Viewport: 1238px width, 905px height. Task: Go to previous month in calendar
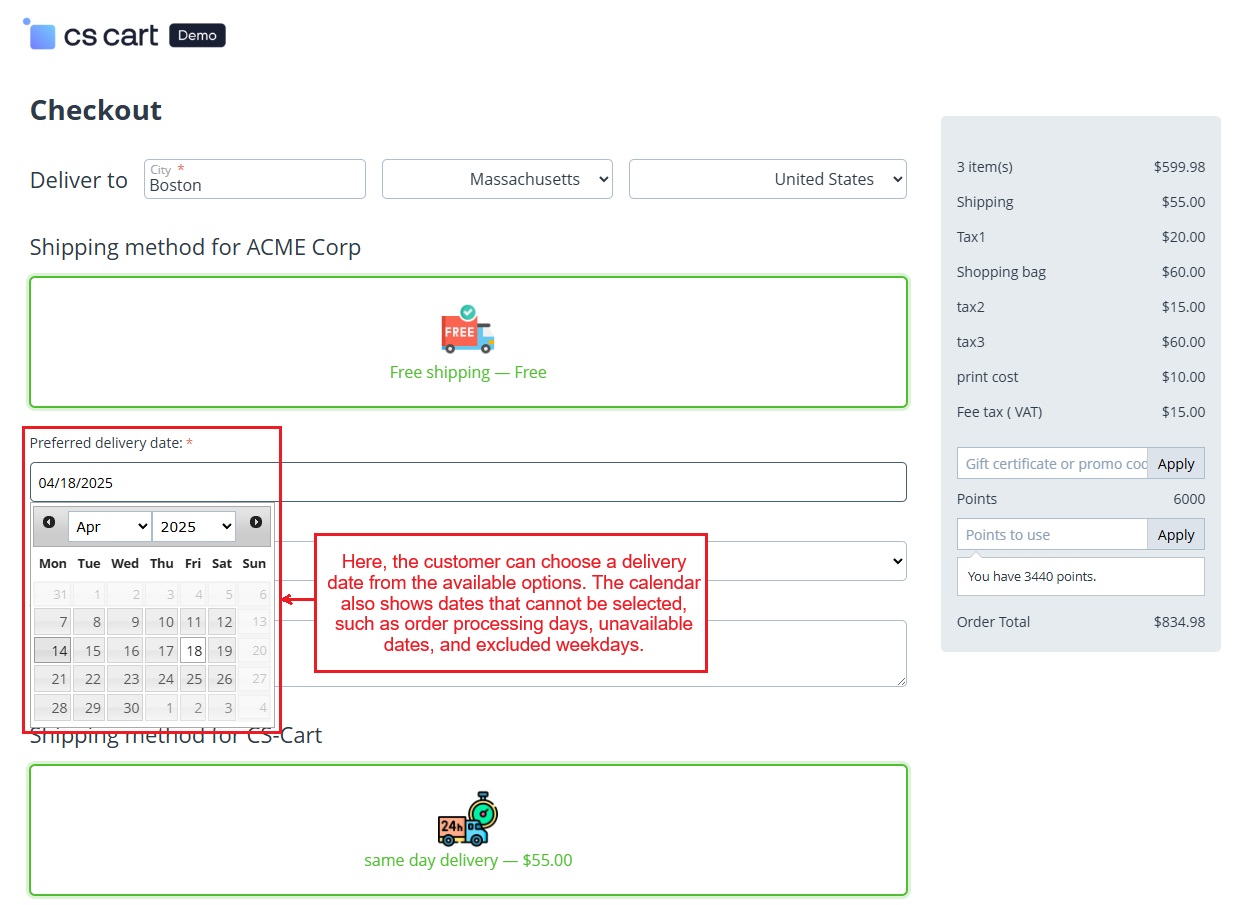[49, 523]
